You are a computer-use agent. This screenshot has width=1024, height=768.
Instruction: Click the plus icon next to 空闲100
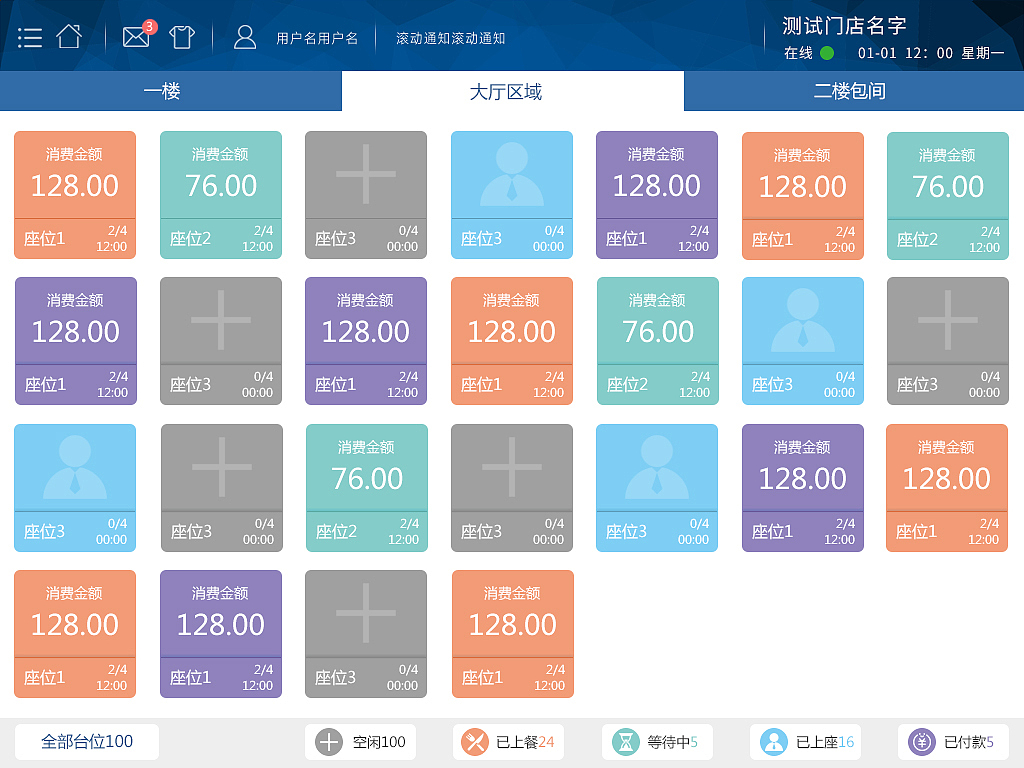pyautogui.click(x=330, y=742)
